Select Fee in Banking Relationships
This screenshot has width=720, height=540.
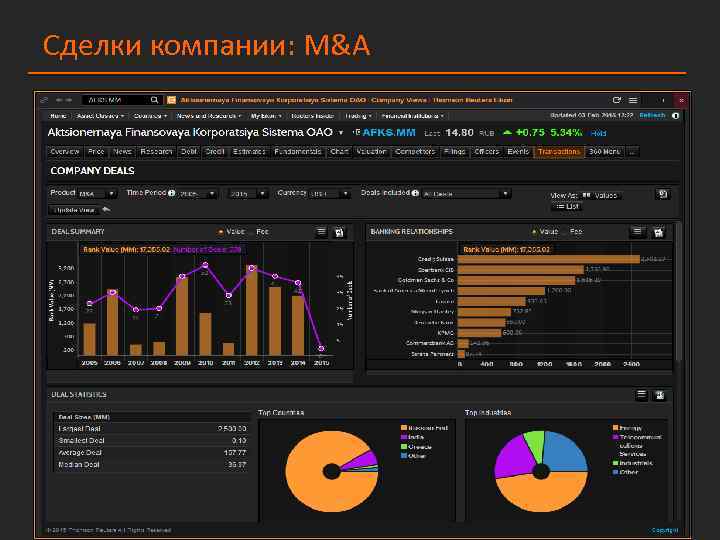(576, 232)
